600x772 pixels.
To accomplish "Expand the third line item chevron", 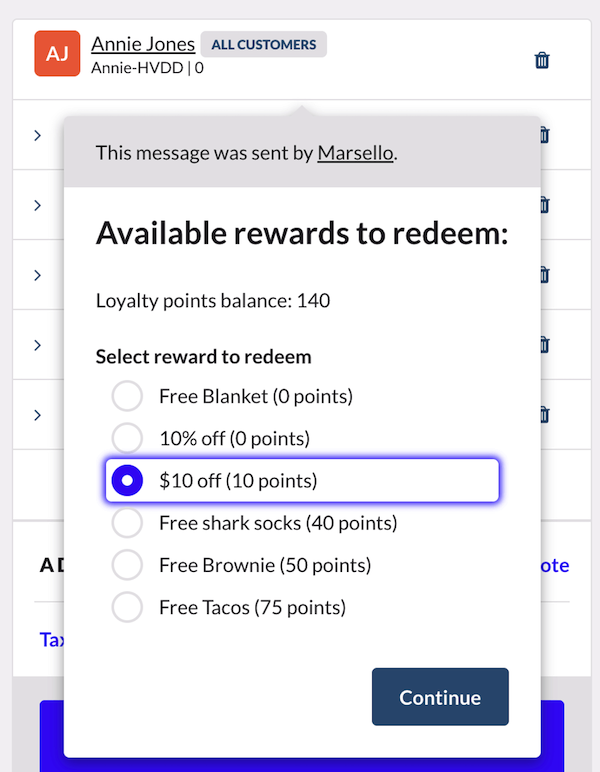I will click(37, 275).
